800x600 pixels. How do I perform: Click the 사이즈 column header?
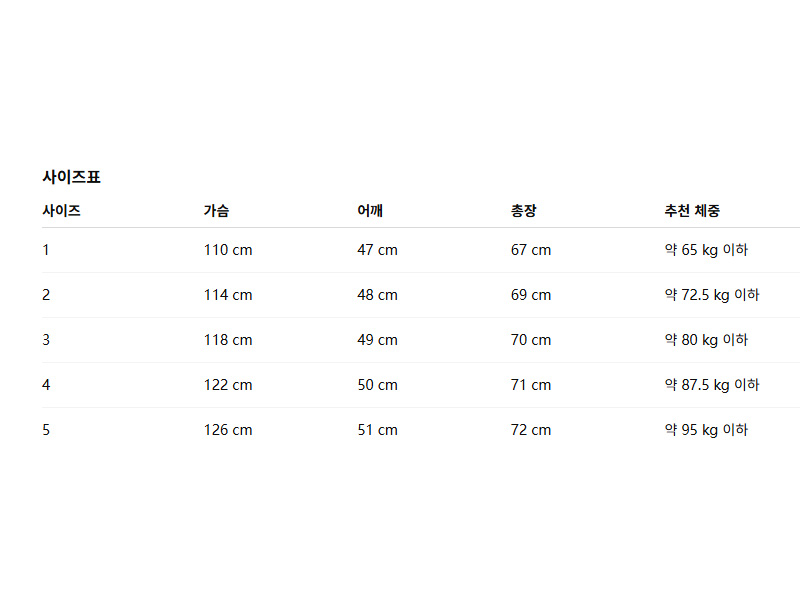click(61, 211)
